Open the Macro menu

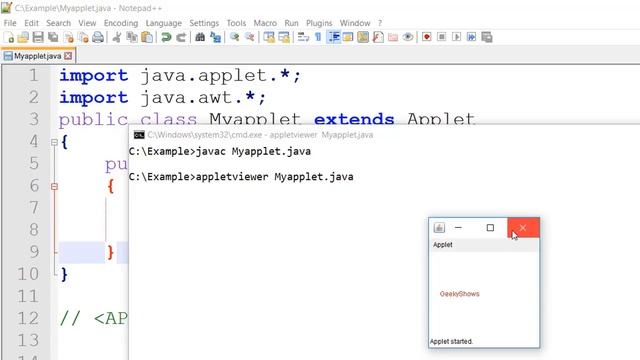point(265,23)
